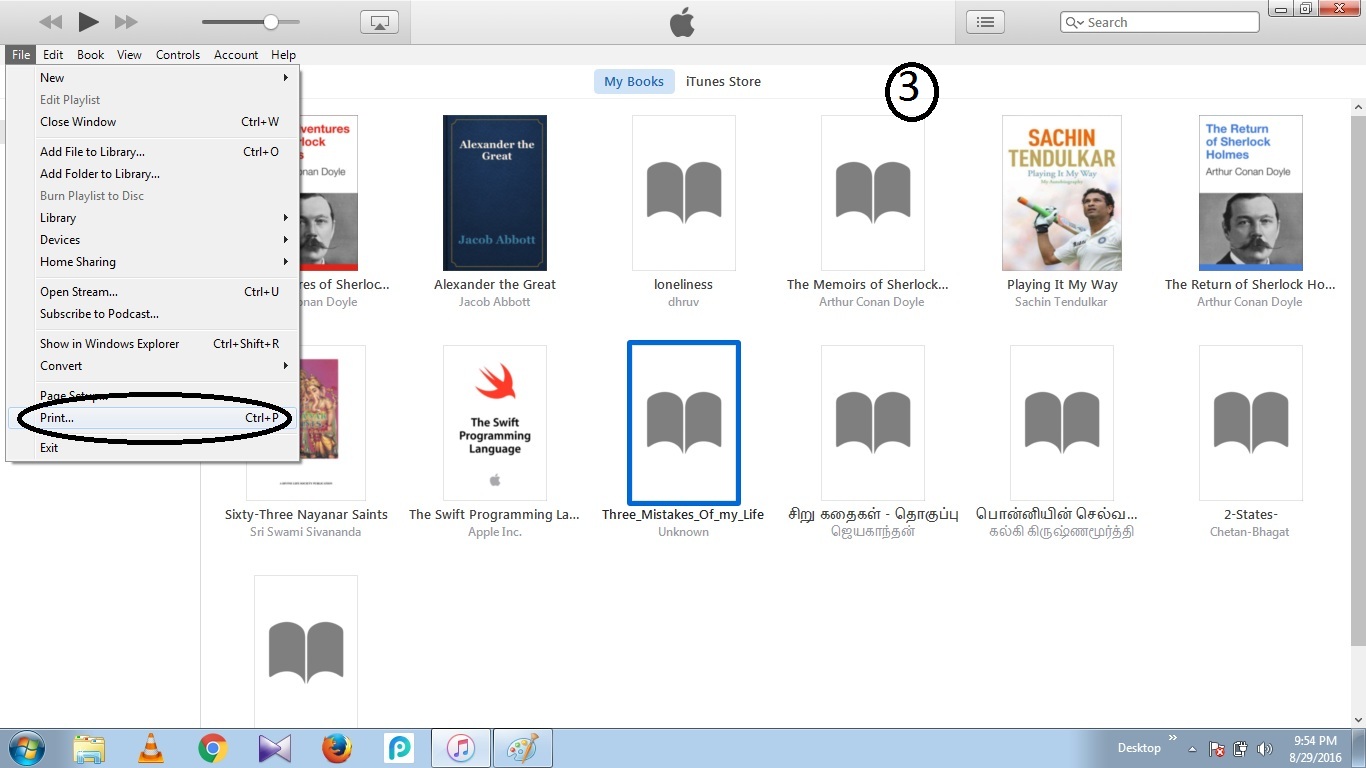This screenshot has height=768, width=1366.
Task: Select the சிறு கதைகள் book cover
Action: (x=873, y=423)
